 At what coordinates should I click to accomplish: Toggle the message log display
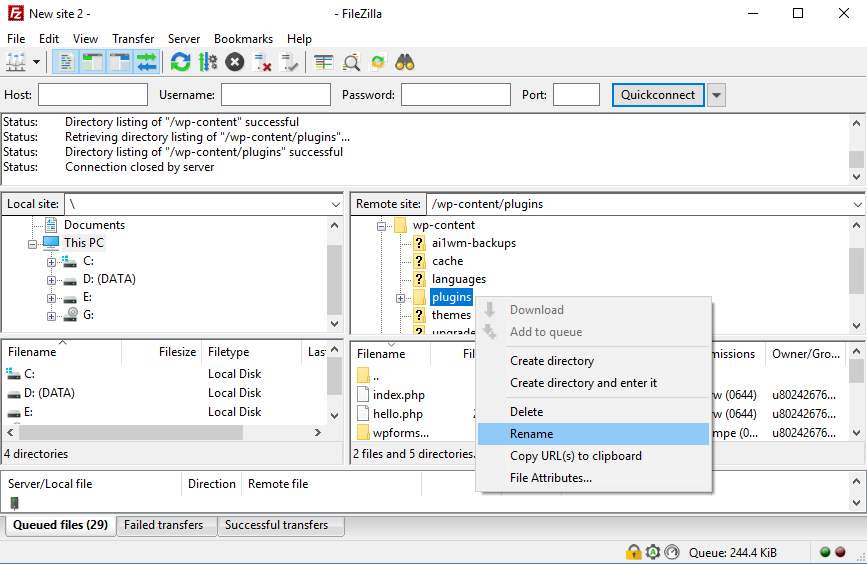(65, 62)
